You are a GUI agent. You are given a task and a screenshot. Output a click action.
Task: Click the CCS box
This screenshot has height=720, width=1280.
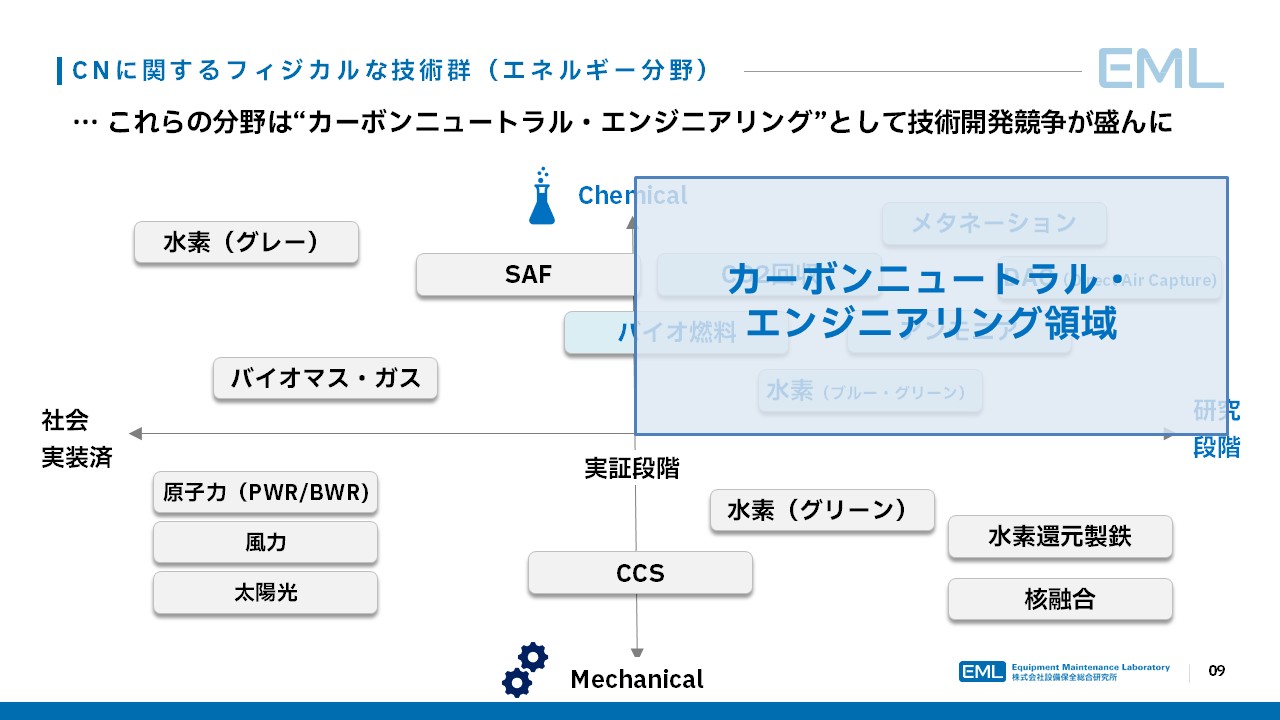point(640,574)
